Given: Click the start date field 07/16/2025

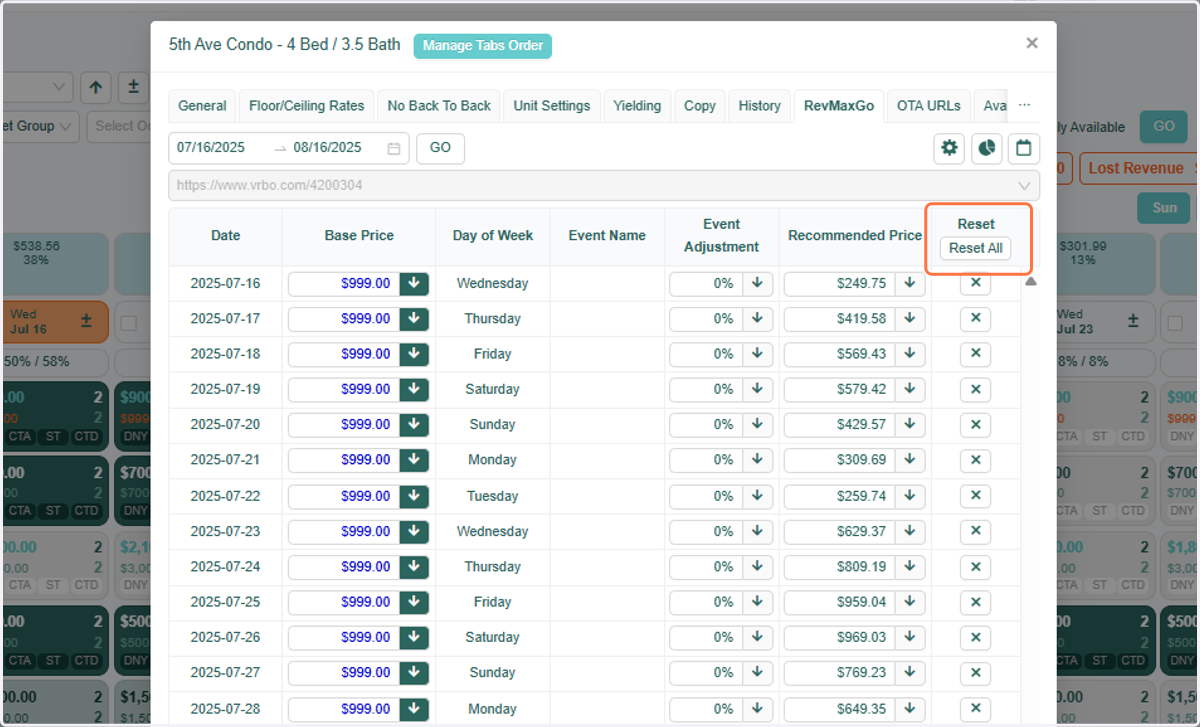Looking at the screenshot, I should pos(211,148).
